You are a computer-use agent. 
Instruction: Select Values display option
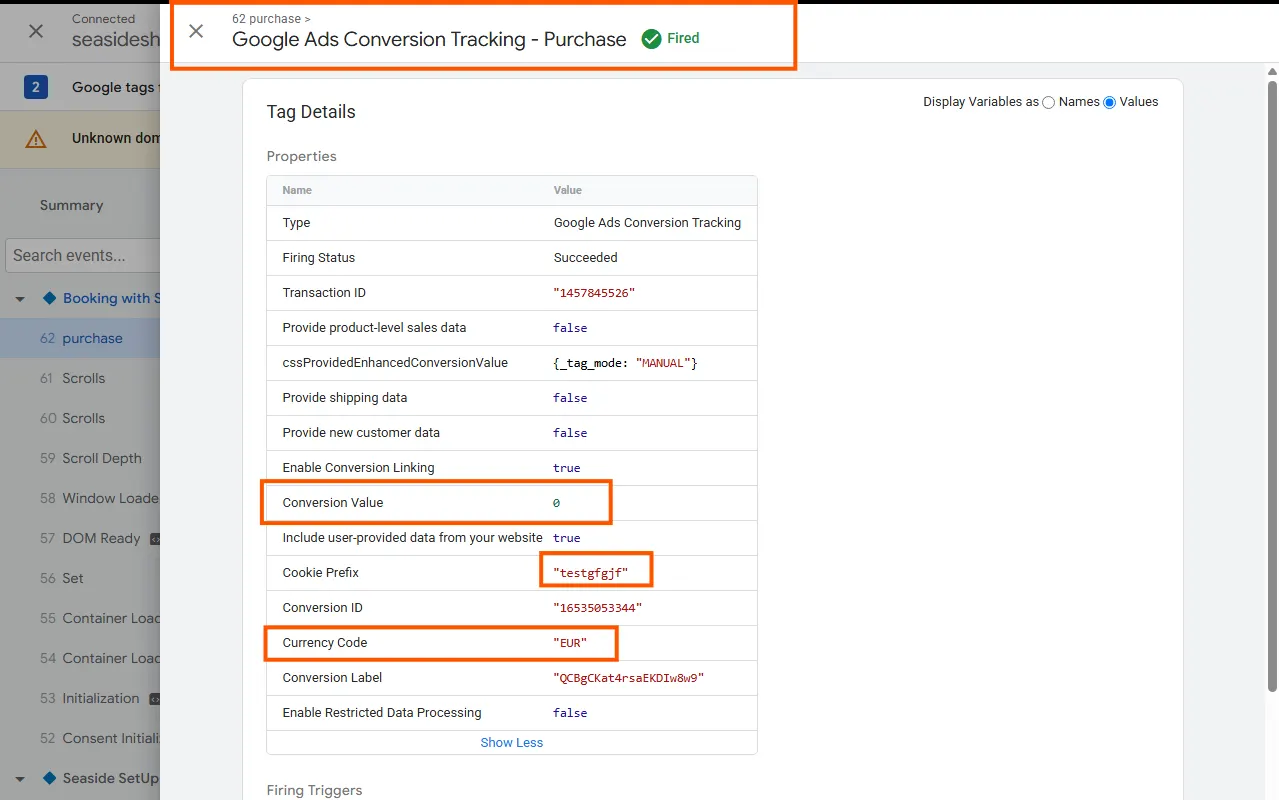pos(1109,102)
